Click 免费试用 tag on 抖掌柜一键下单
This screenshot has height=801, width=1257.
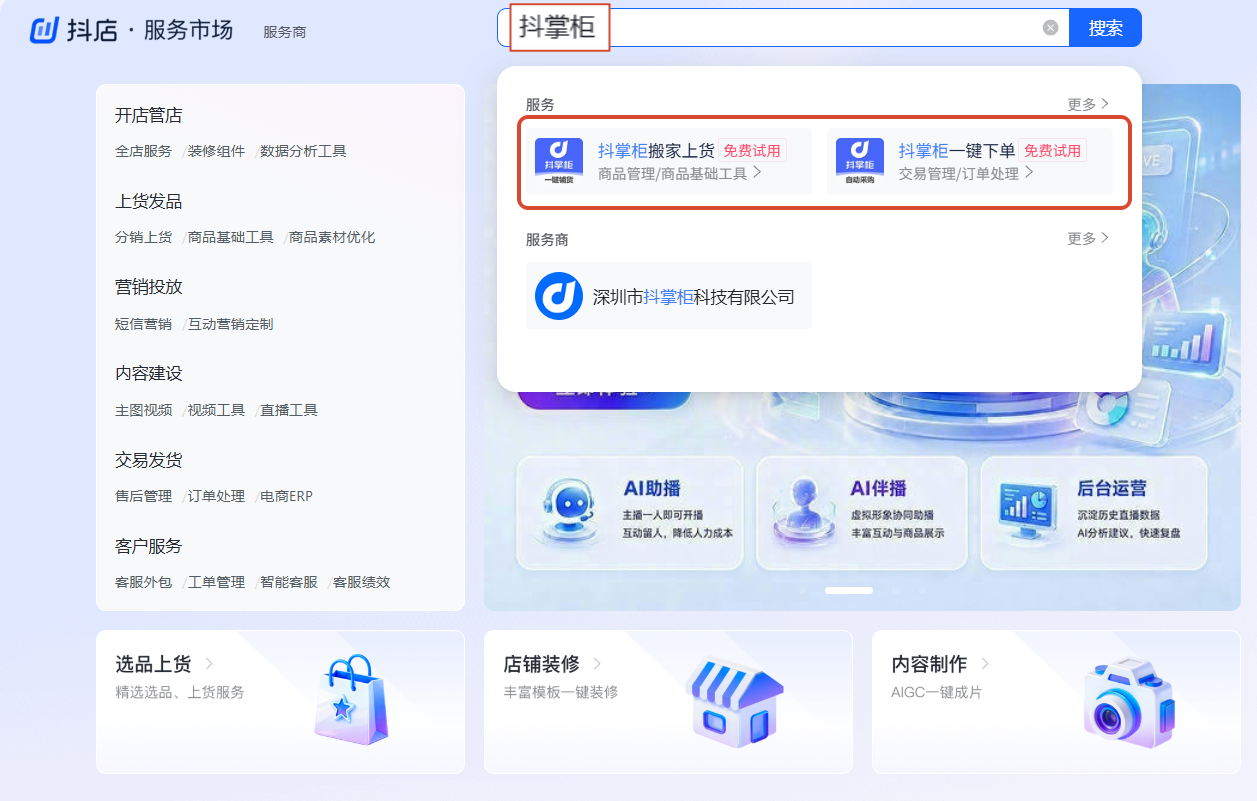coord(1052,151)
